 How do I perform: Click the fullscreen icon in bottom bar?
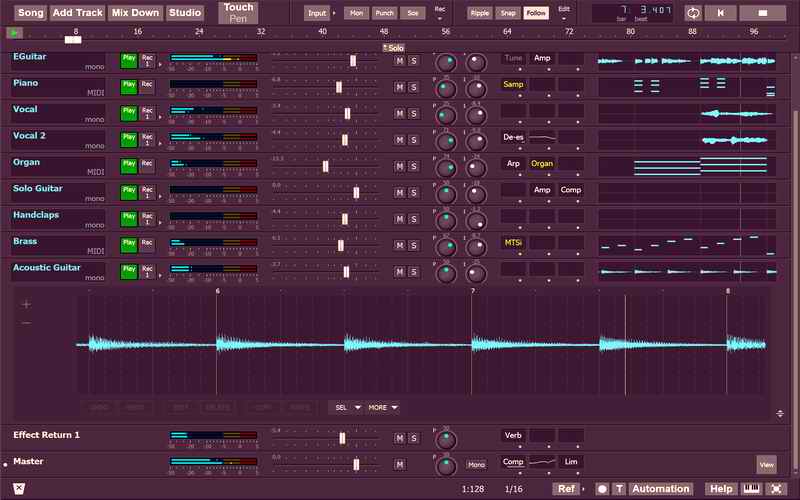tap(775, 489)
